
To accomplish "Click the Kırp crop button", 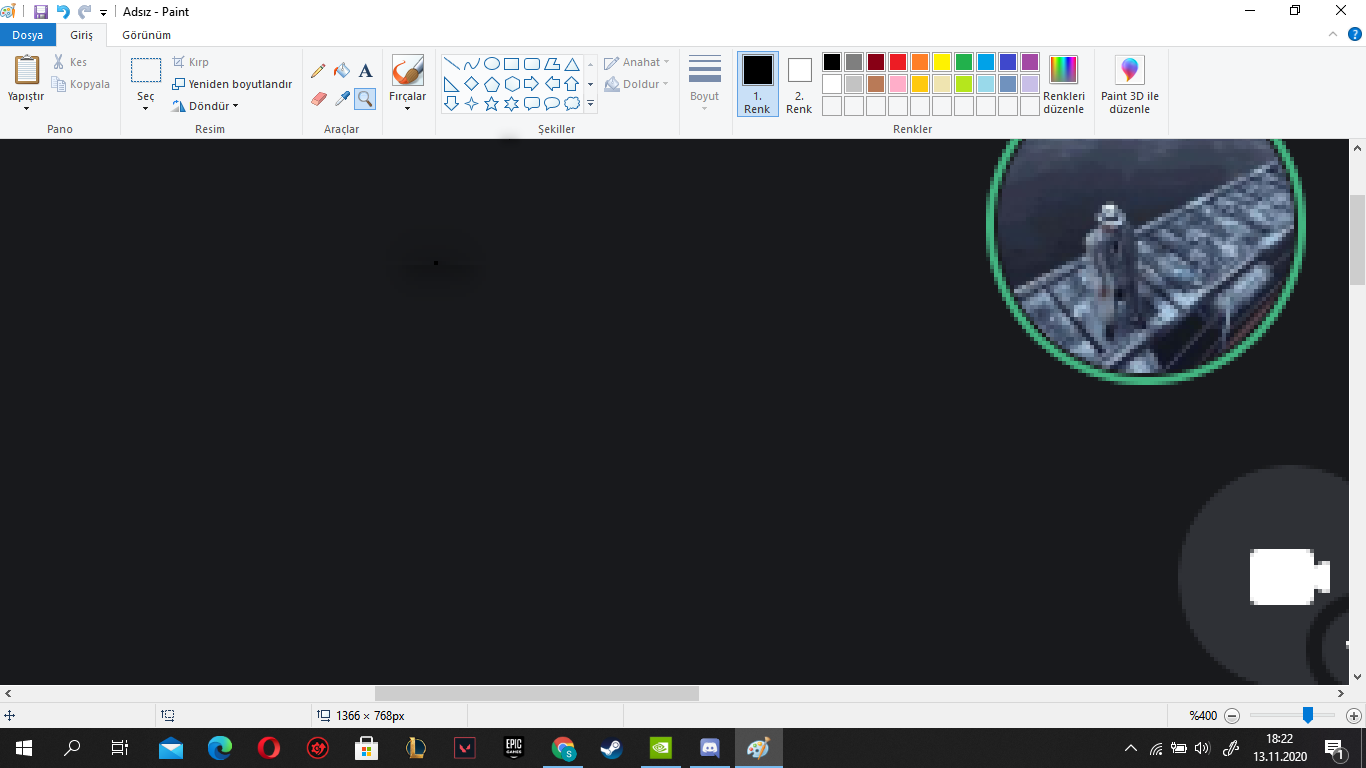I will click(191, 62).
